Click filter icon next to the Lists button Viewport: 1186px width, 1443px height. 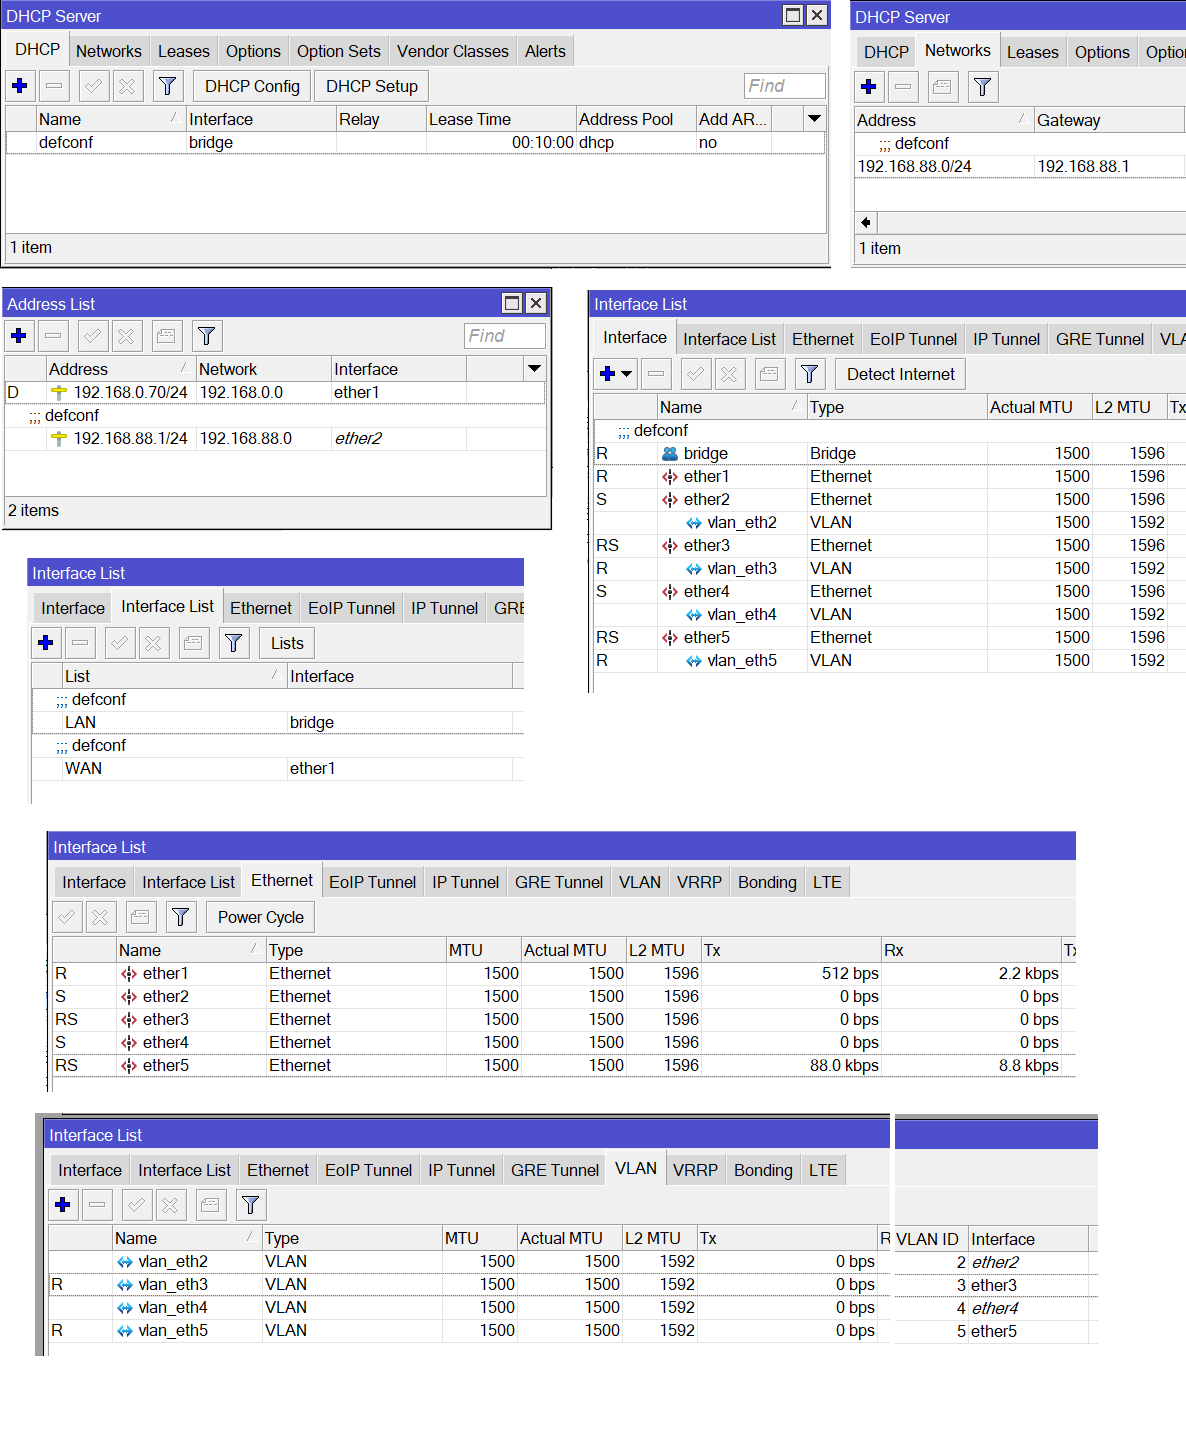(x=233, y=643)
